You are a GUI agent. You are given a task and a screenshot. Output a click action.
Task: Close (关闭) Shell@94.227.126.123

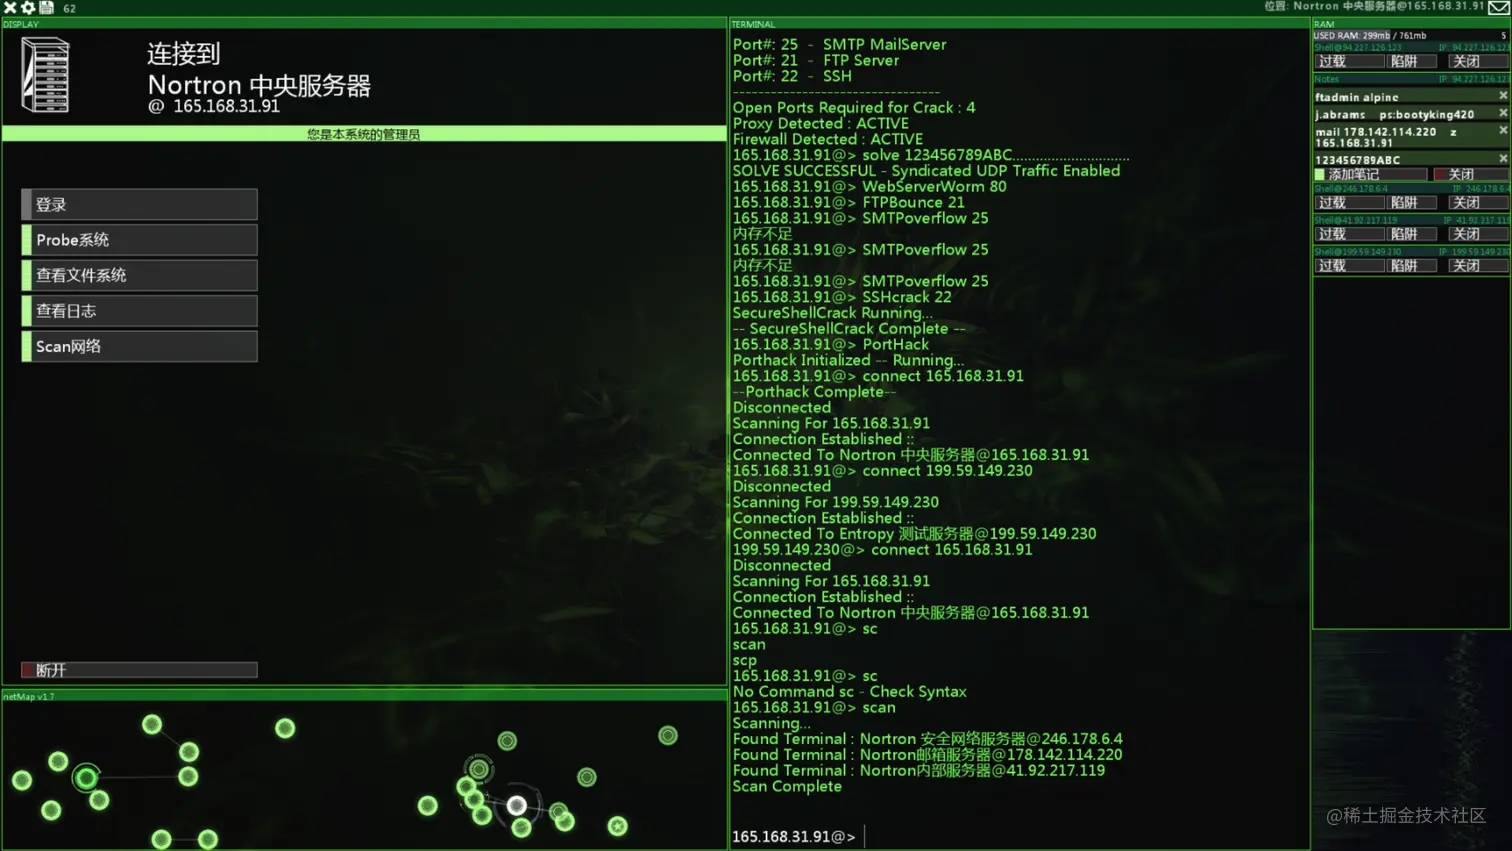coord(1478,61)
